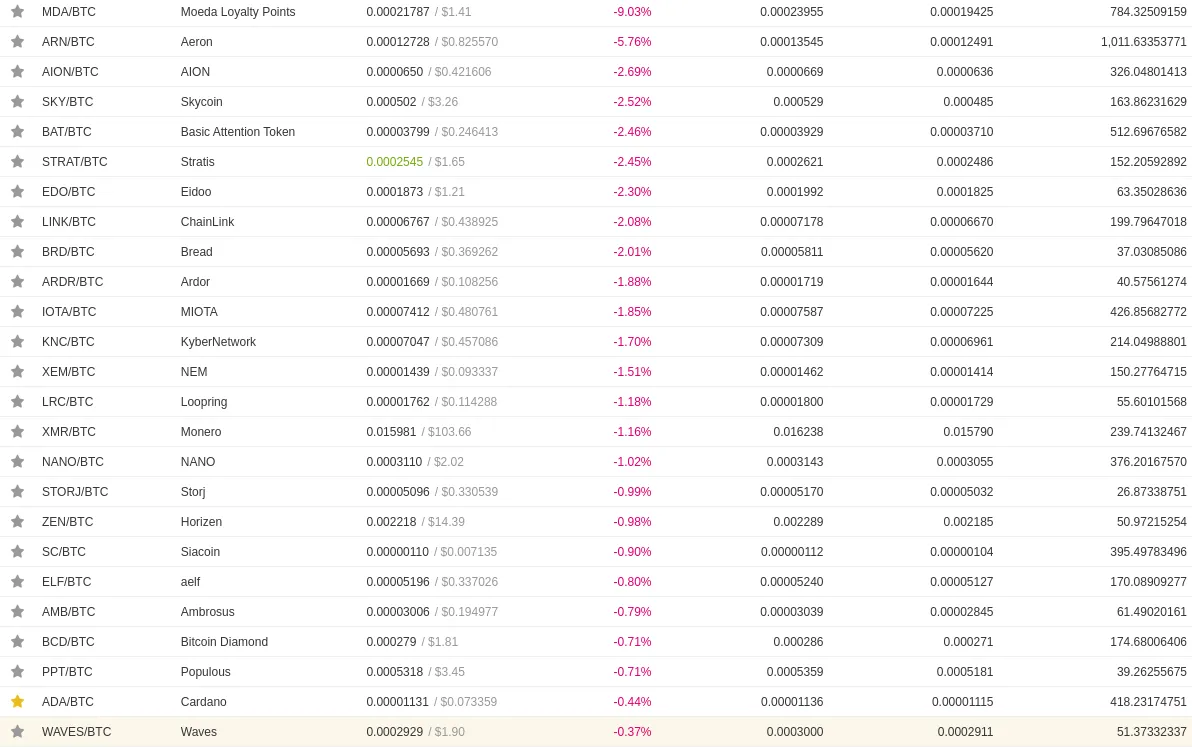Select the Ambrosus coin name
The image size is (1192, 747).
click(x=208, y=612)
